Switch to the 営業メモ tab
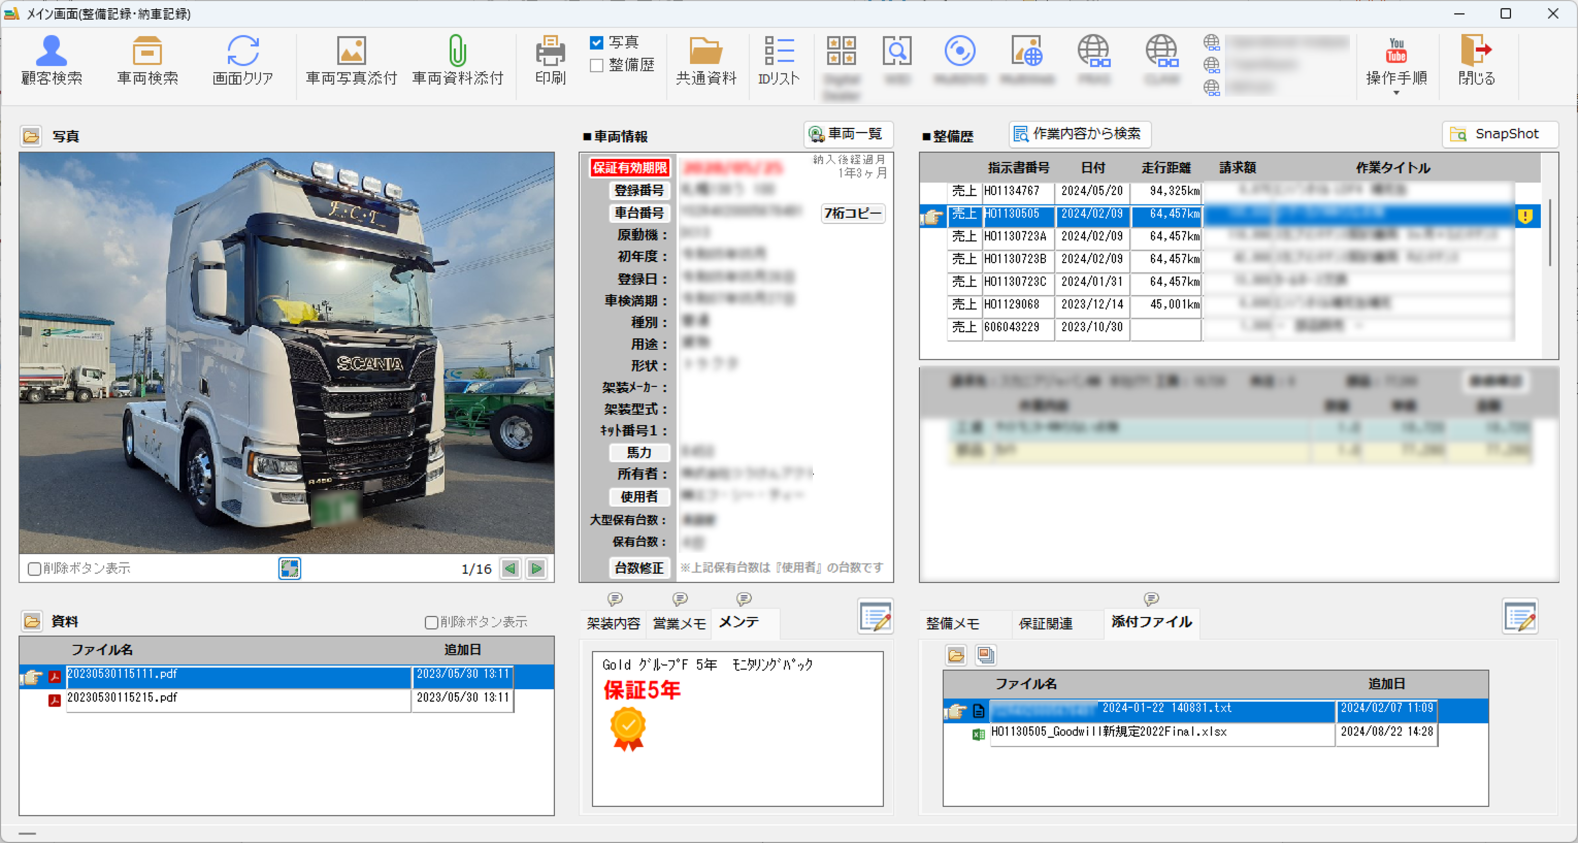 pyautogui.click(x=679, y=623)
